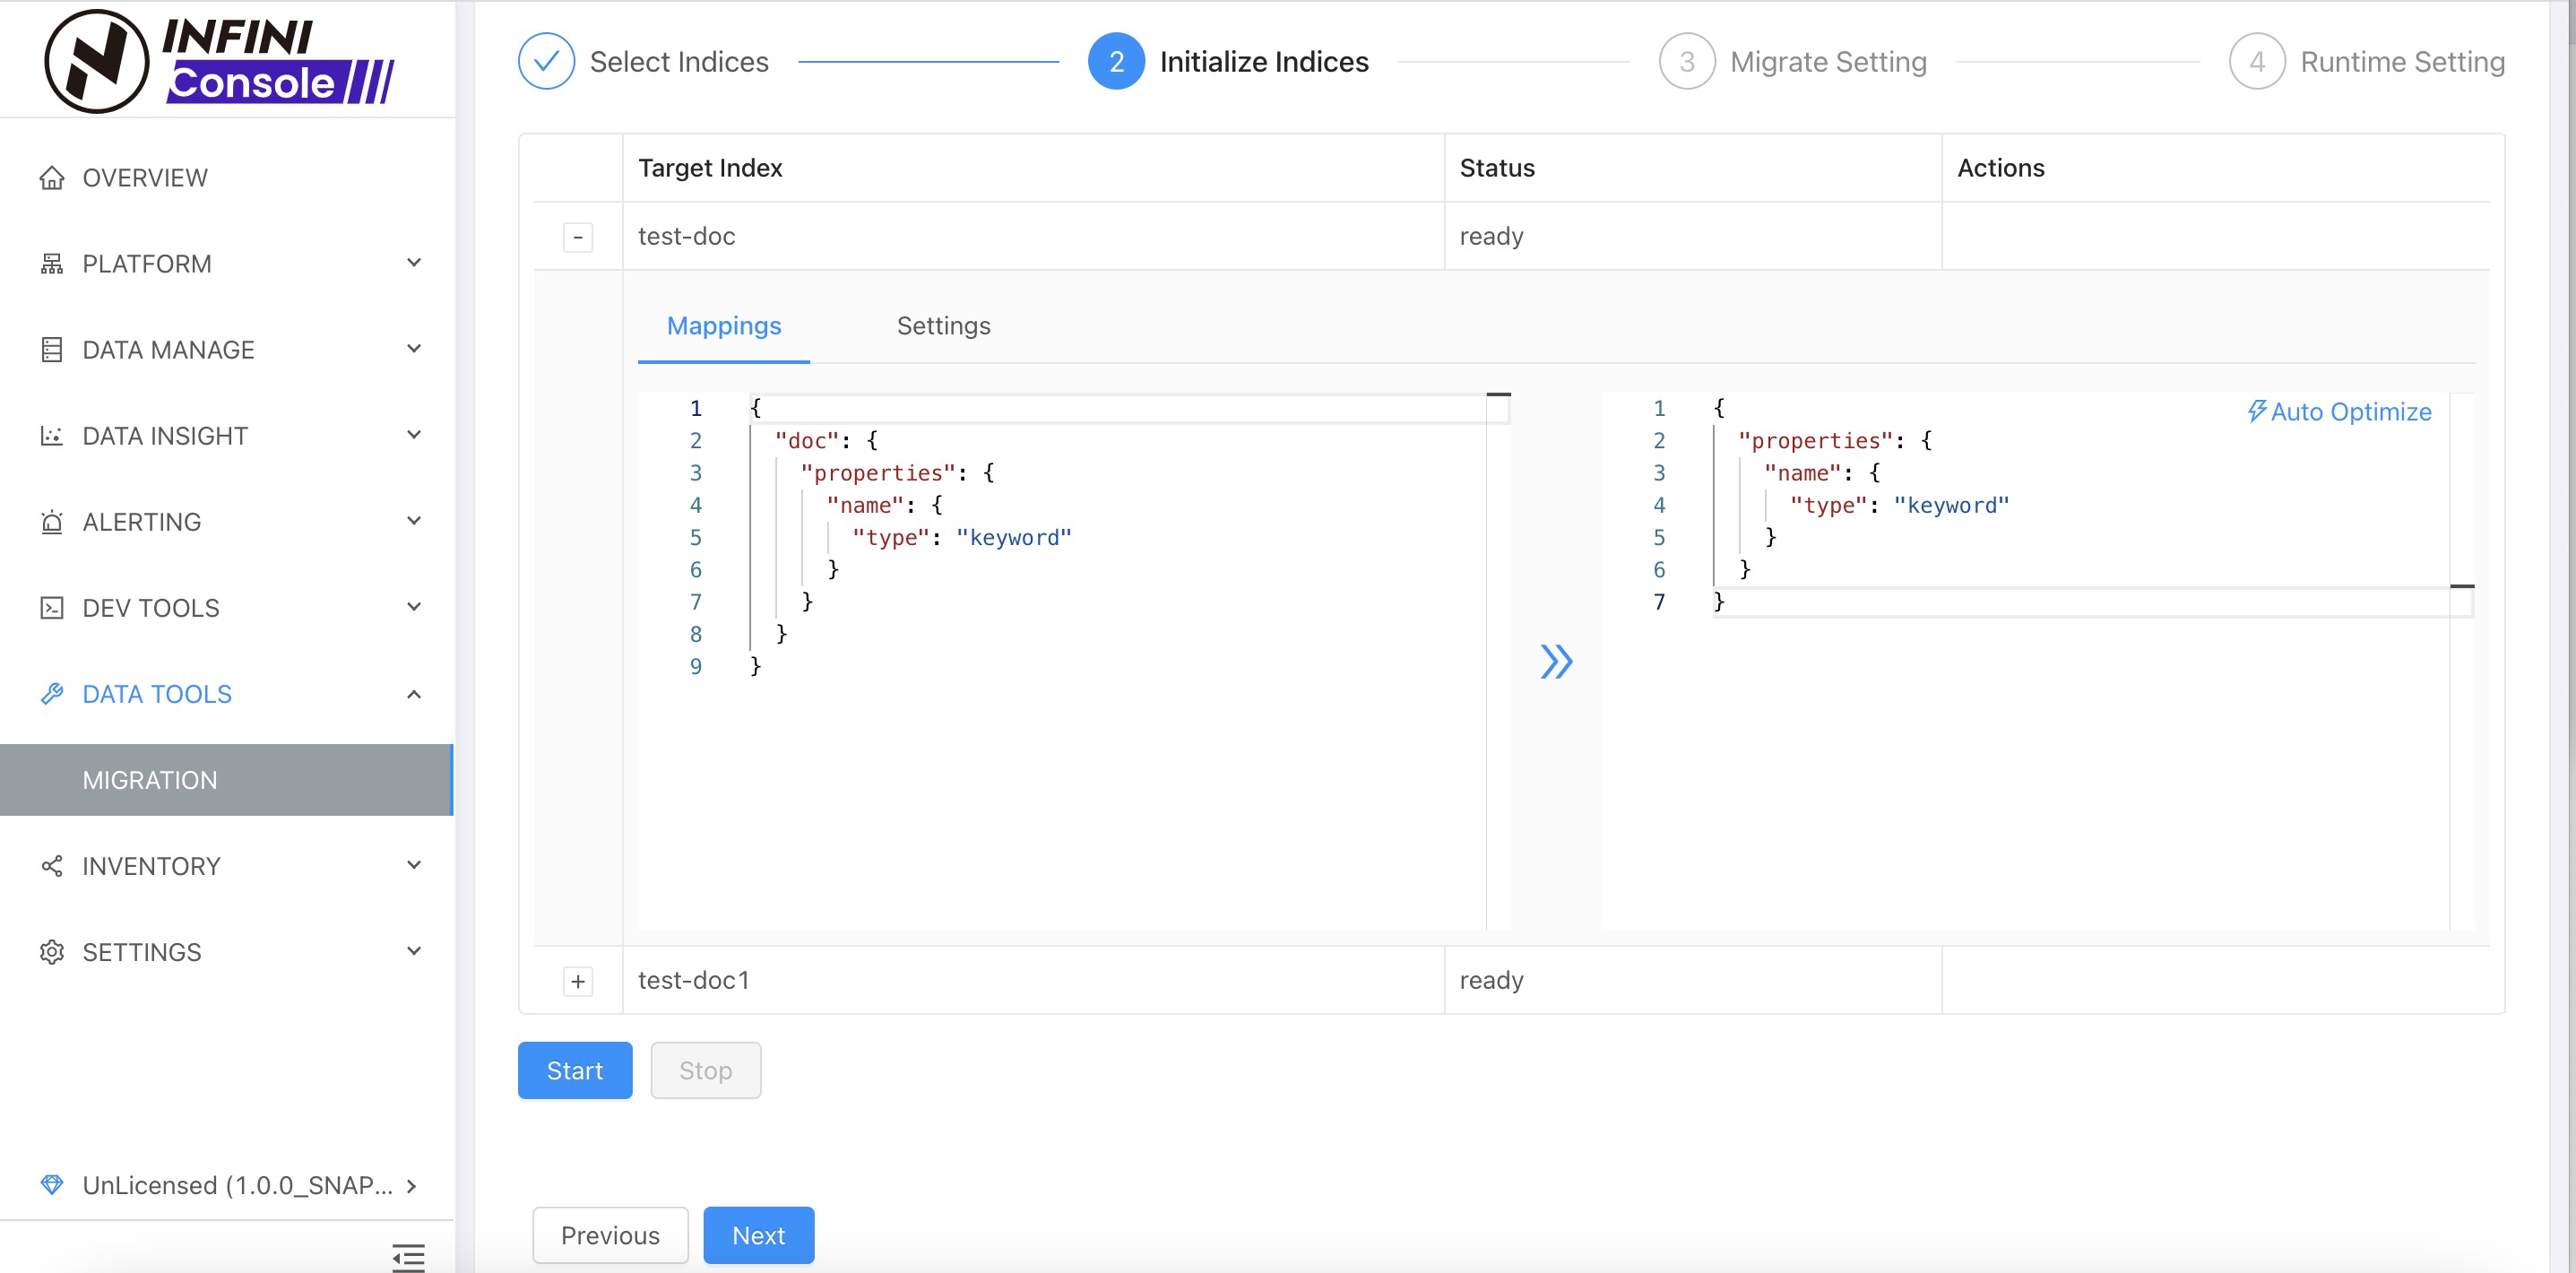2576x1273 pixels.
Task: Expand the test-doc1 row
Action: pos(578,981)
